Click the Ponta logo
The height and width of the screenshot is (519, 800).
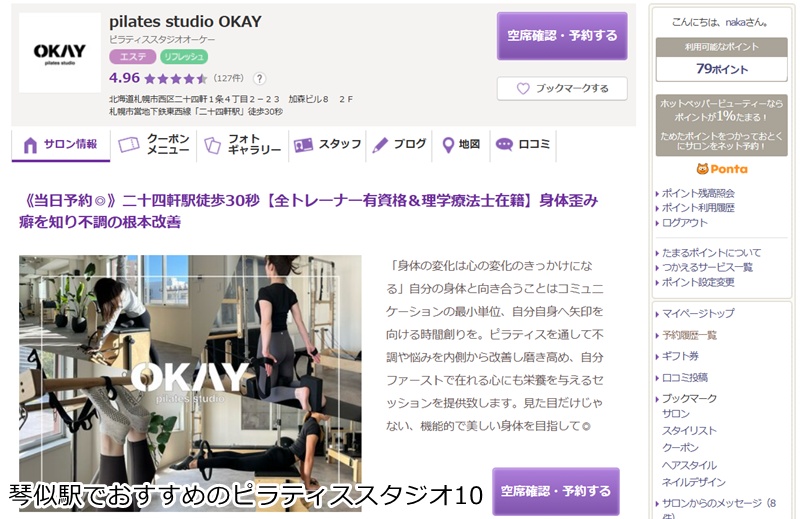pyautogui.click(x=722, y=169)
